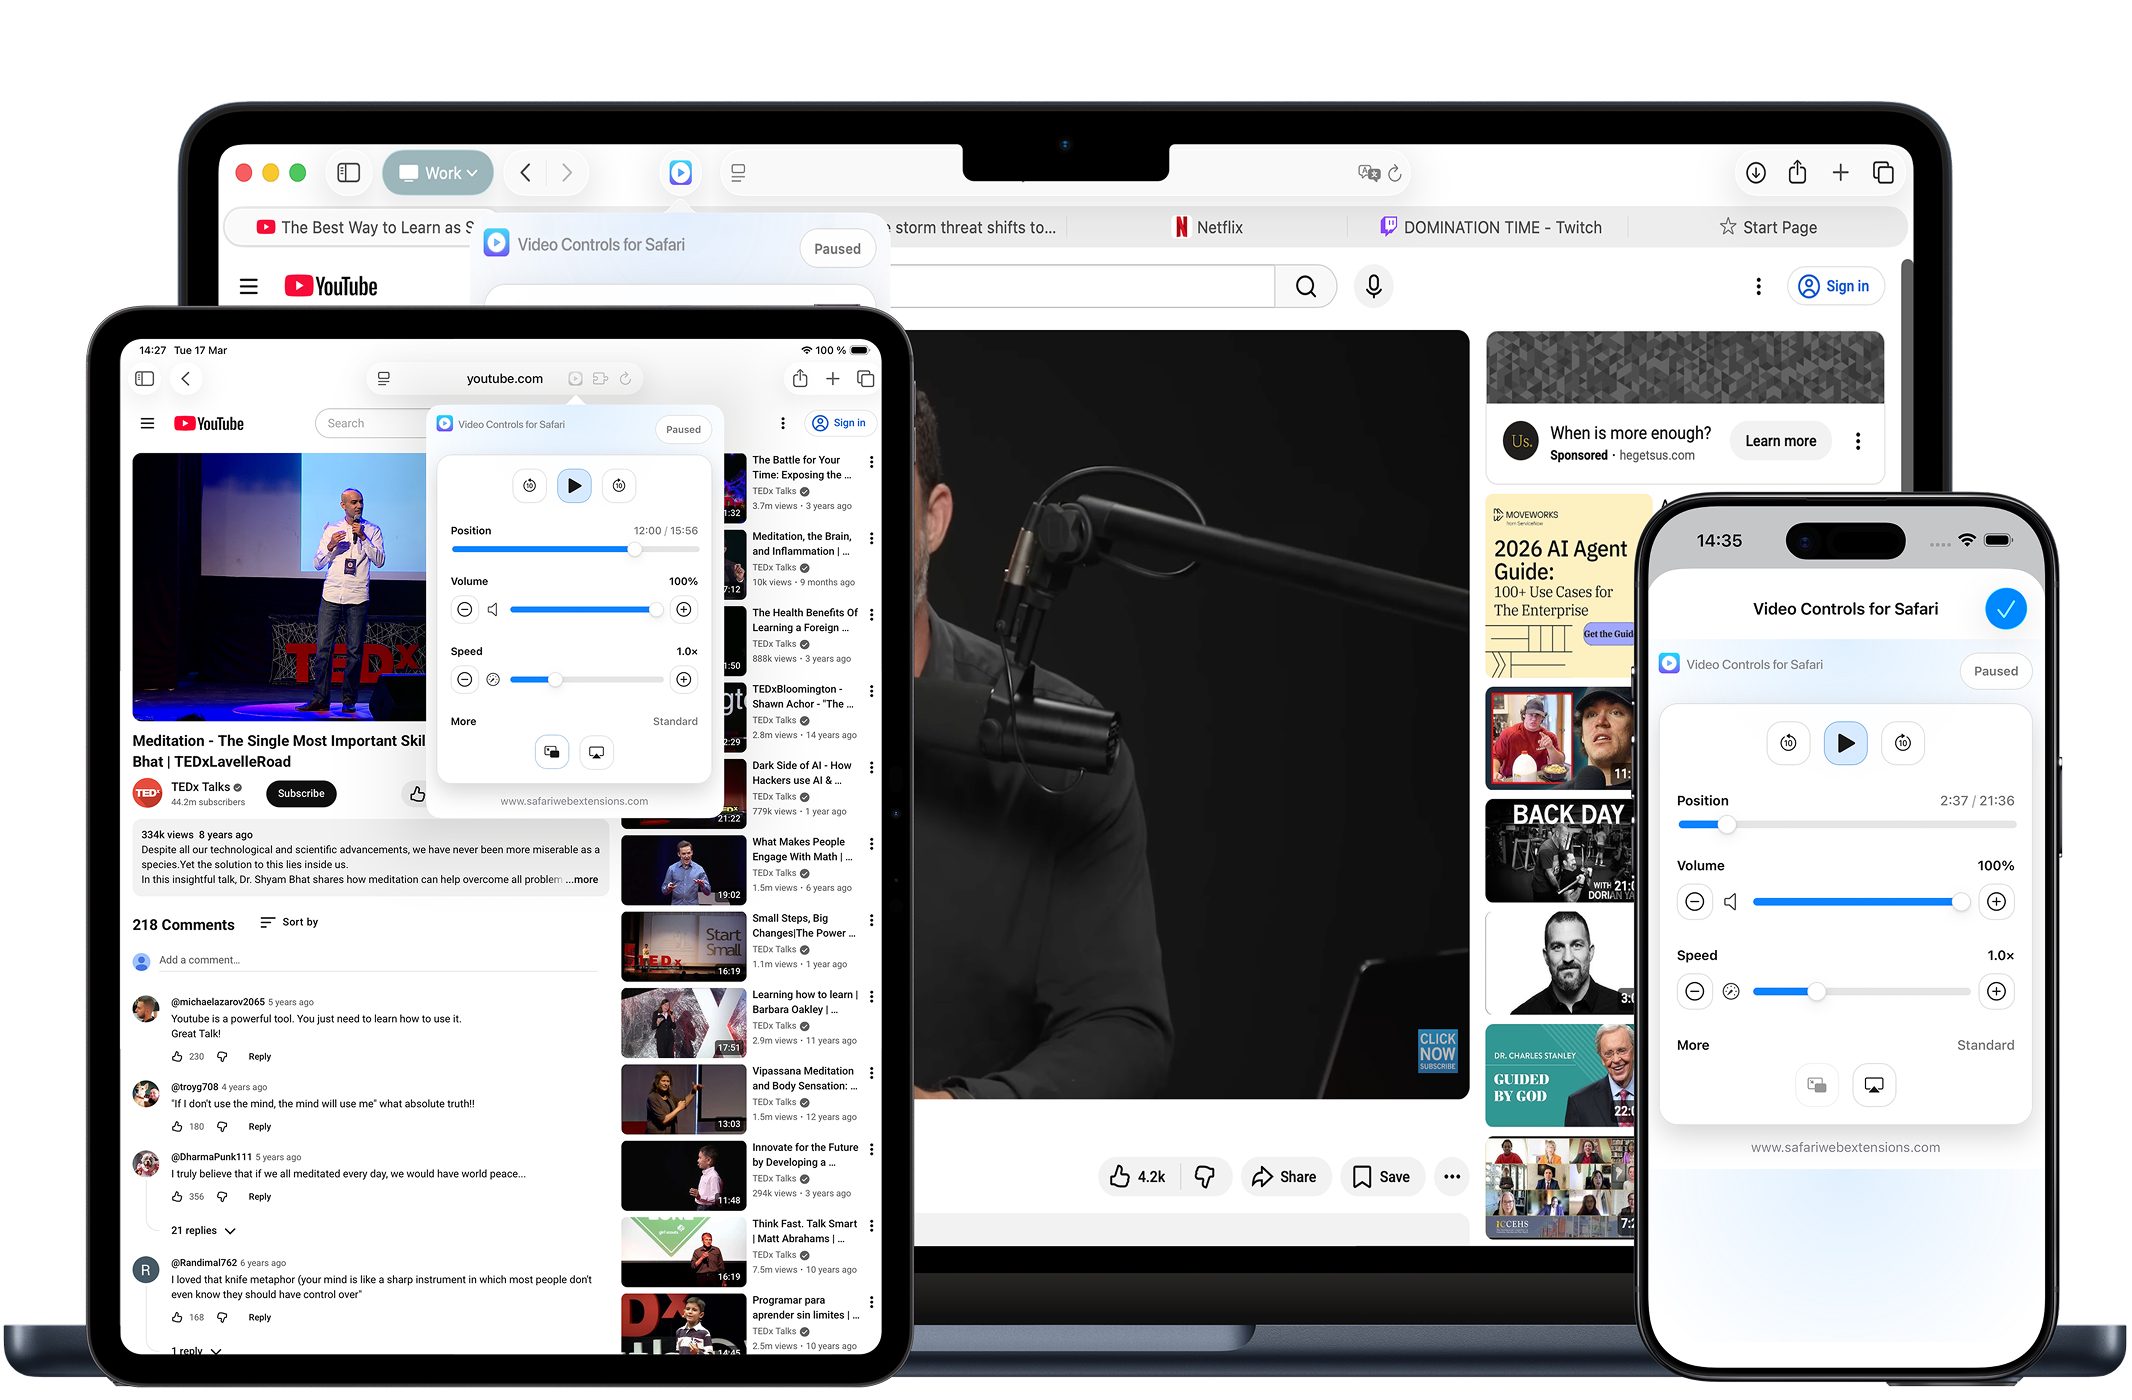Click the Mac Safari downloads icon
This screenshot has height=1400, width=2132.
pos(1755,173)
